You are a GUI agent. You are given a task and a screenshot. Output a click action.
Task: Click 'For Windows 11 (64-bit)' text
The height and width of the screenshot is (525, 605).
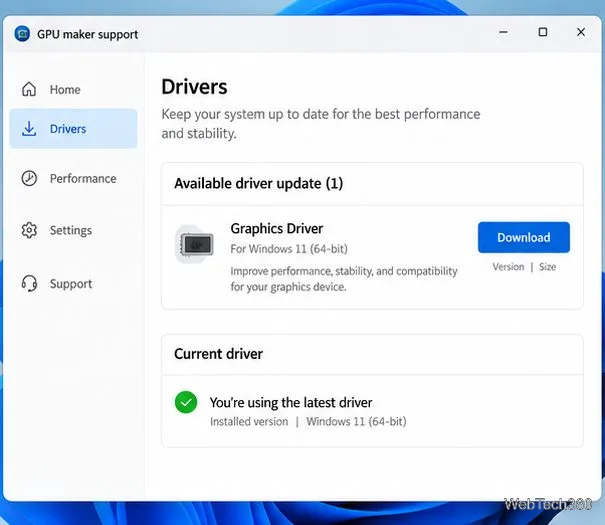[289, 249]
